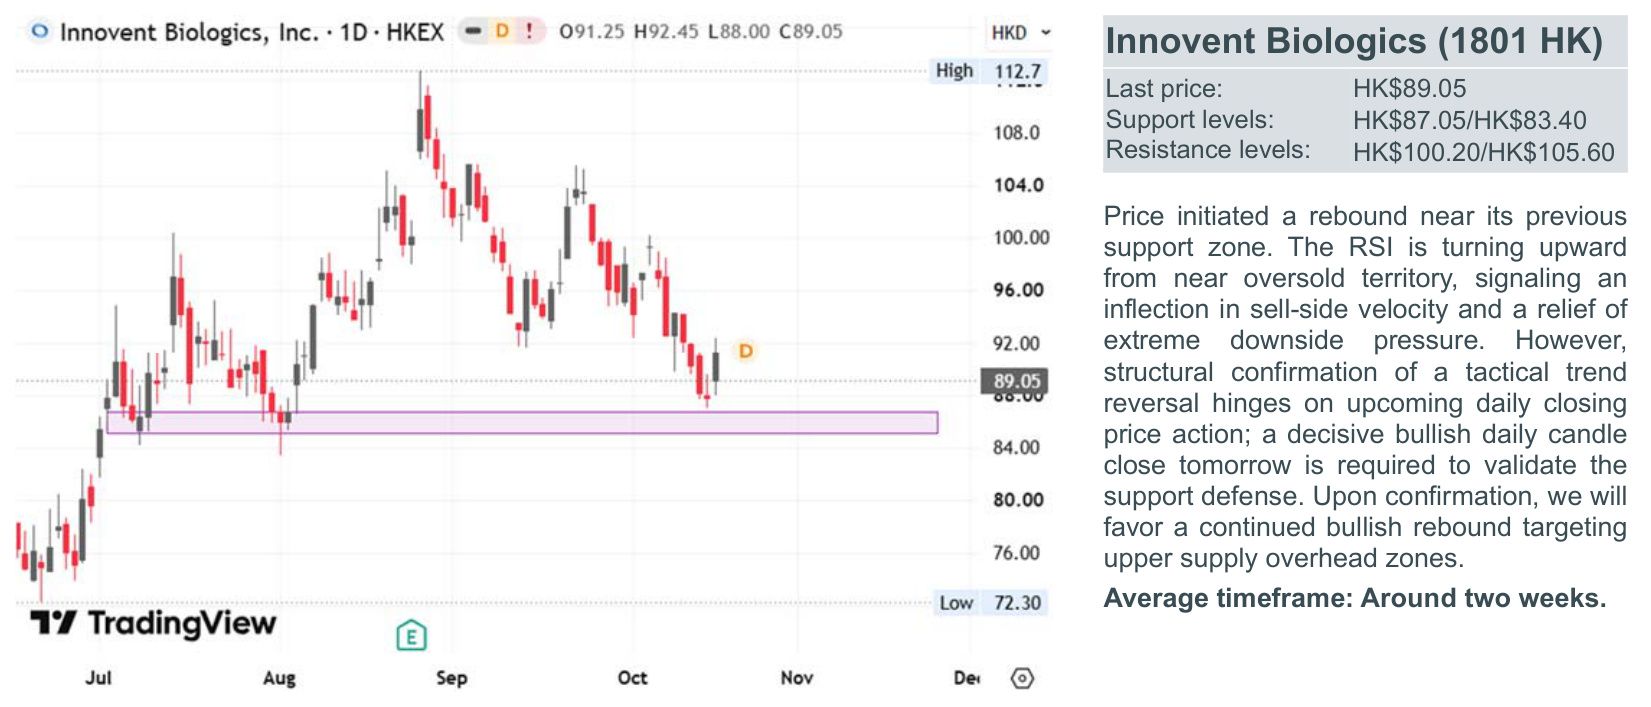Click the C89.05 close value in header

(810, 31)
